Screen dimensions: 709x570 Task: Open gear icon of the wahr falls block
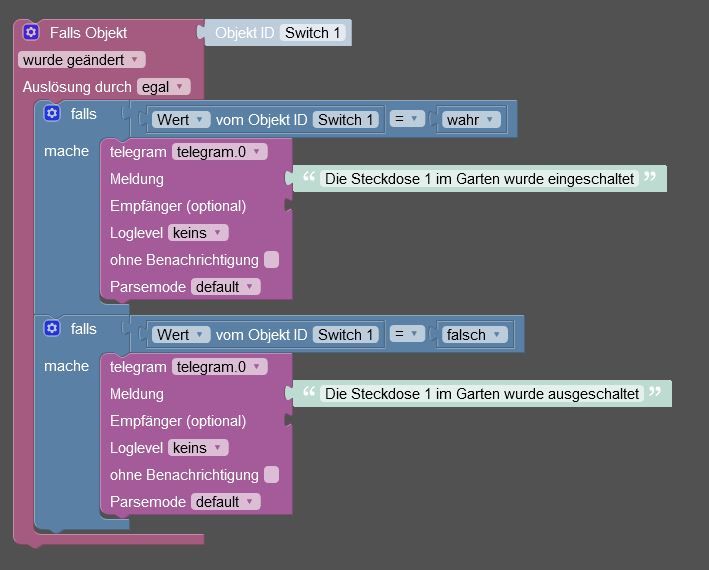(52, 113)
